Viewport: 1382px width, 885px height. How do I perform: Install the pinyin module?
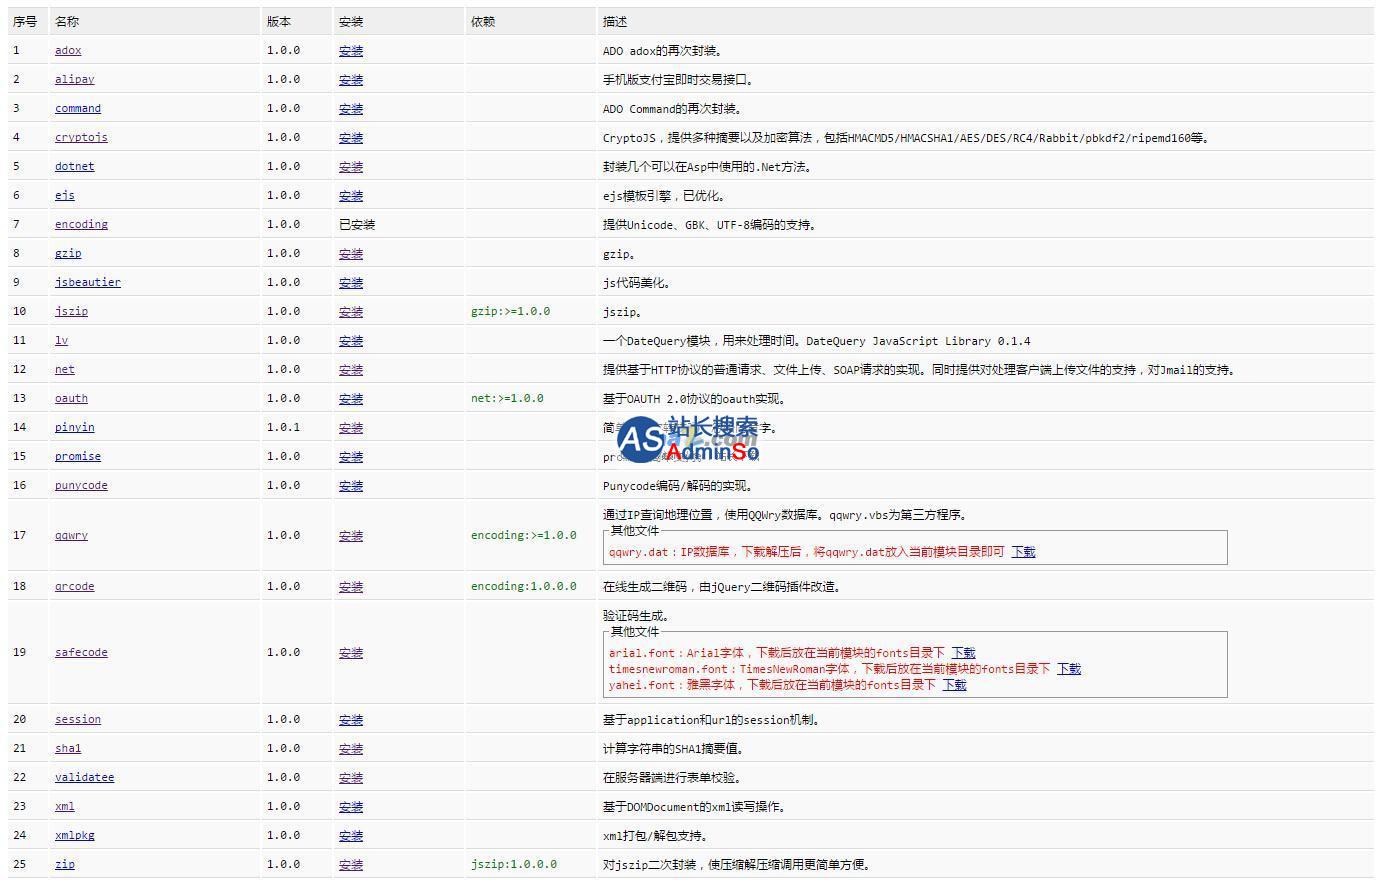[351, 427]
